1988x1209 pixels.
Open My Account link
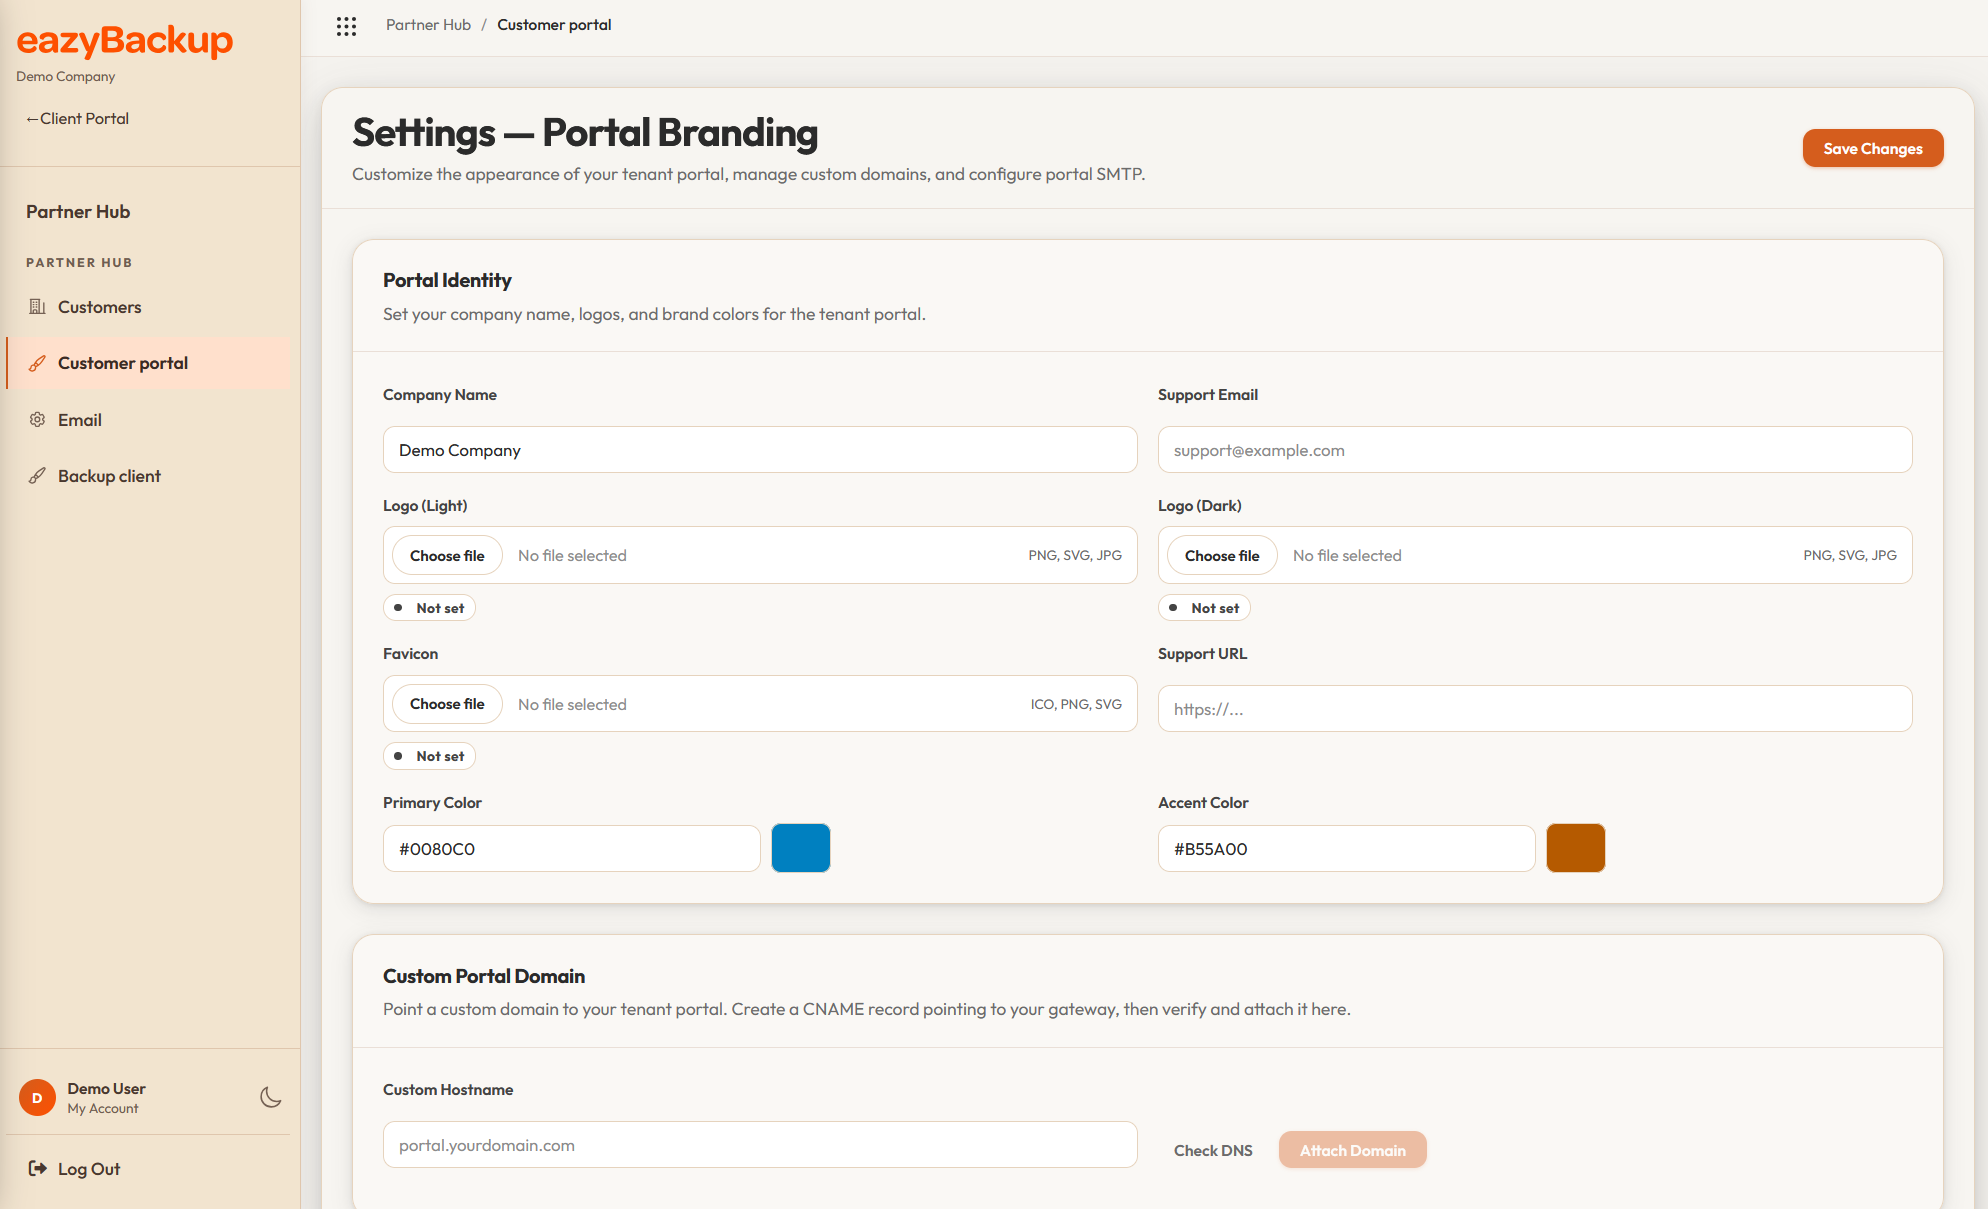pos(103,1109)
